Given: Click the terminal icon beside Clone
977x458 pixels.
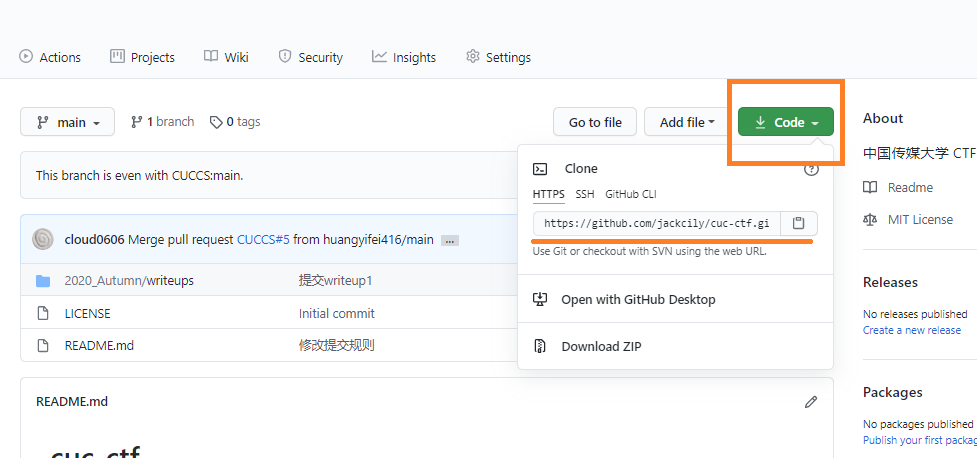Looking at the screenshot, I should click(x=540, y=169).
